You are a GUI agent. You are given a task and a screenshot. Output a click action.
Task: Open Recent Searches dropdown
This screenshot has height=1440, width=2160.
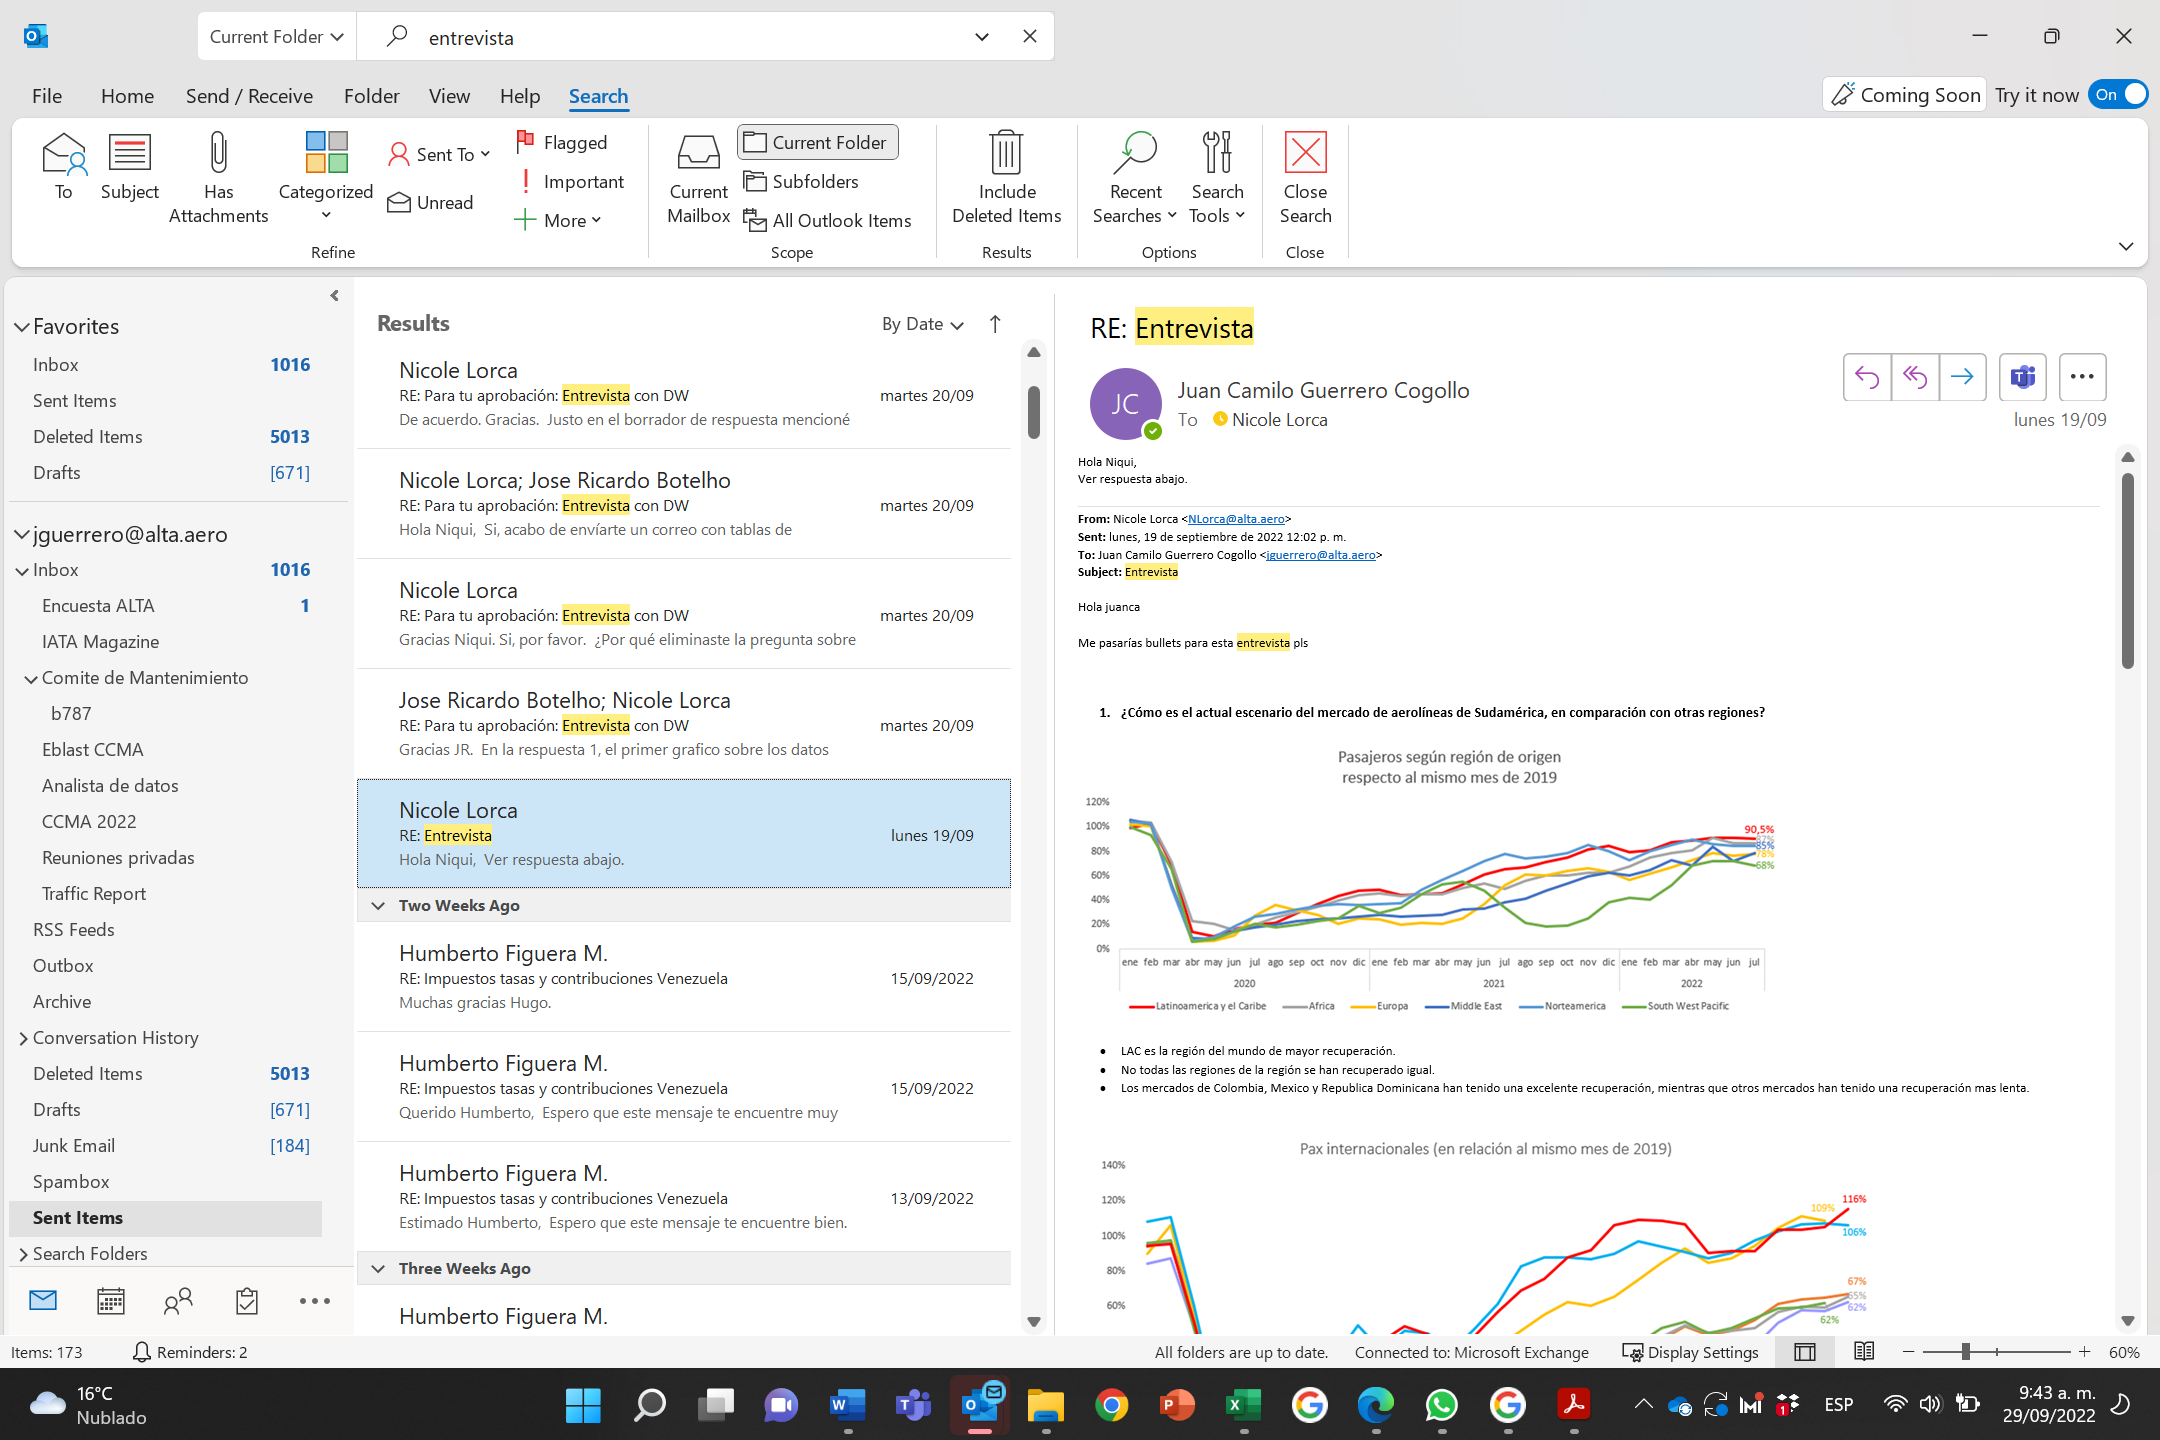pos(1134,178)
